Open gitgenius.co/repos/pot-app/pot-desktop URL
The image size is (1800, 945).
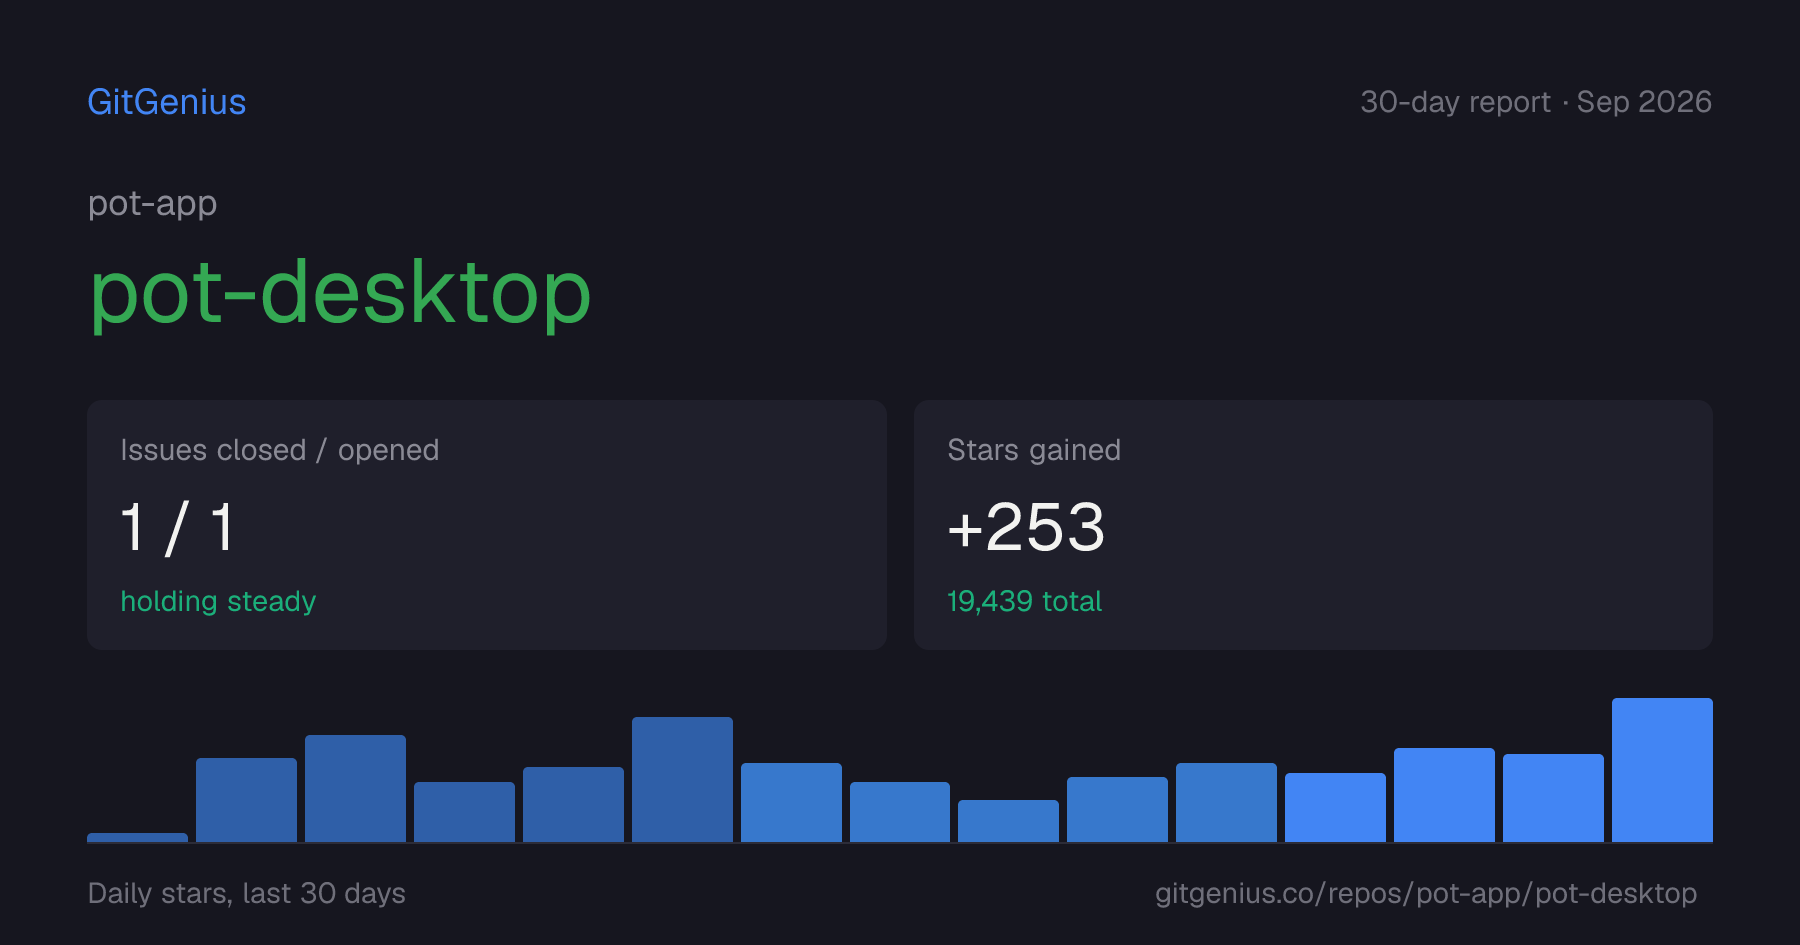pos(1426,893)
